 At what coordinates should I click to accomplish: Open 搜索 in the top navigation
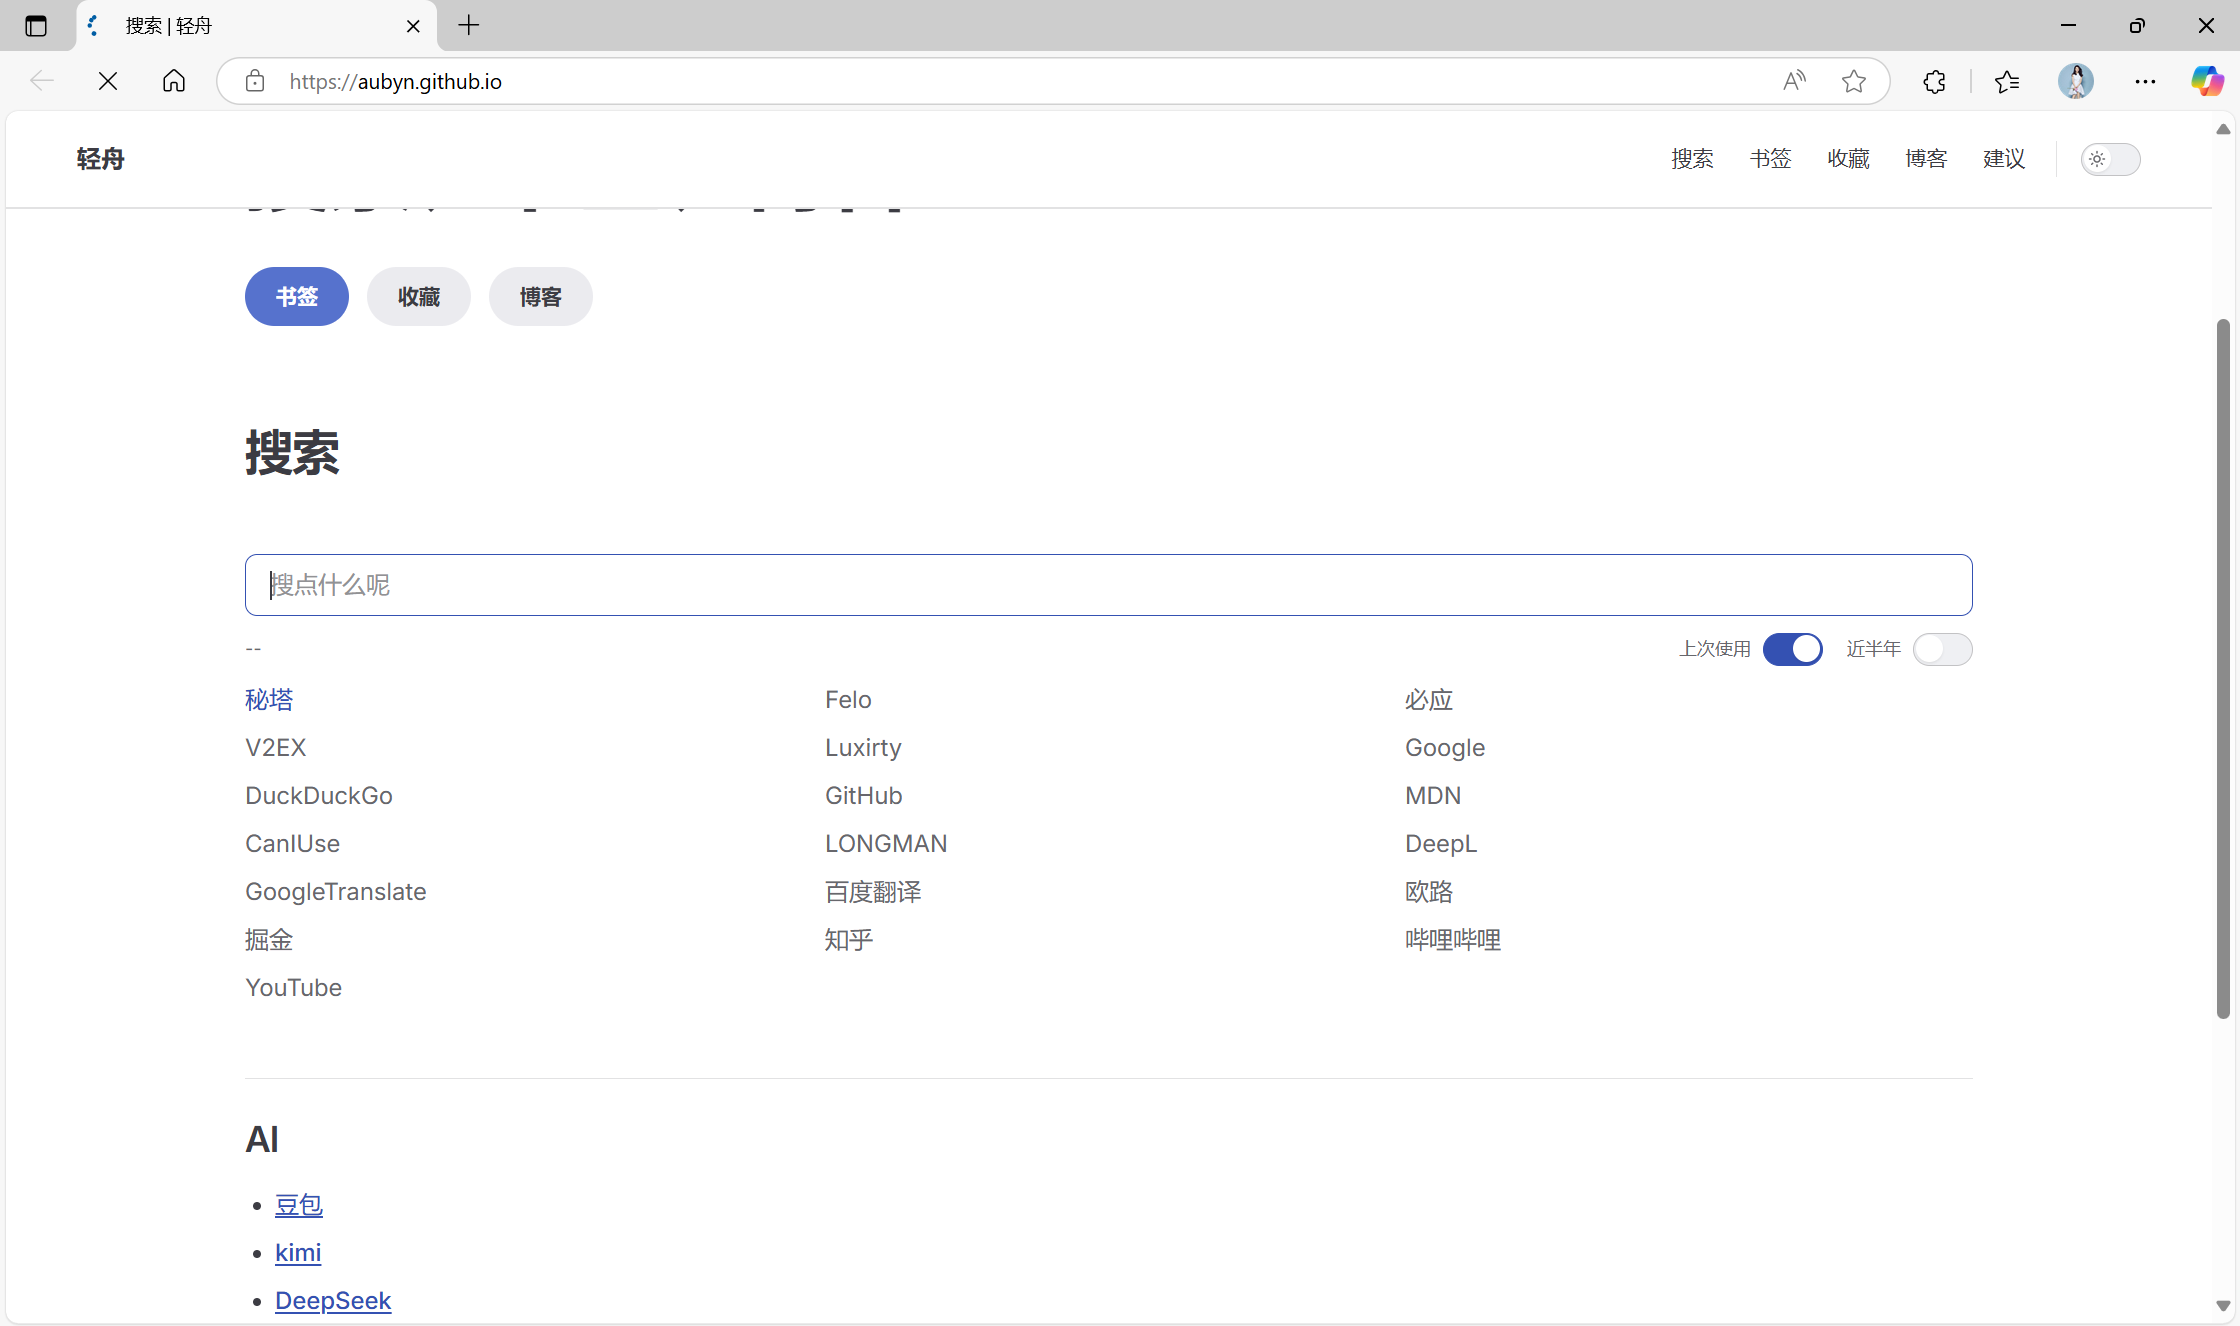pos(1692,159)
